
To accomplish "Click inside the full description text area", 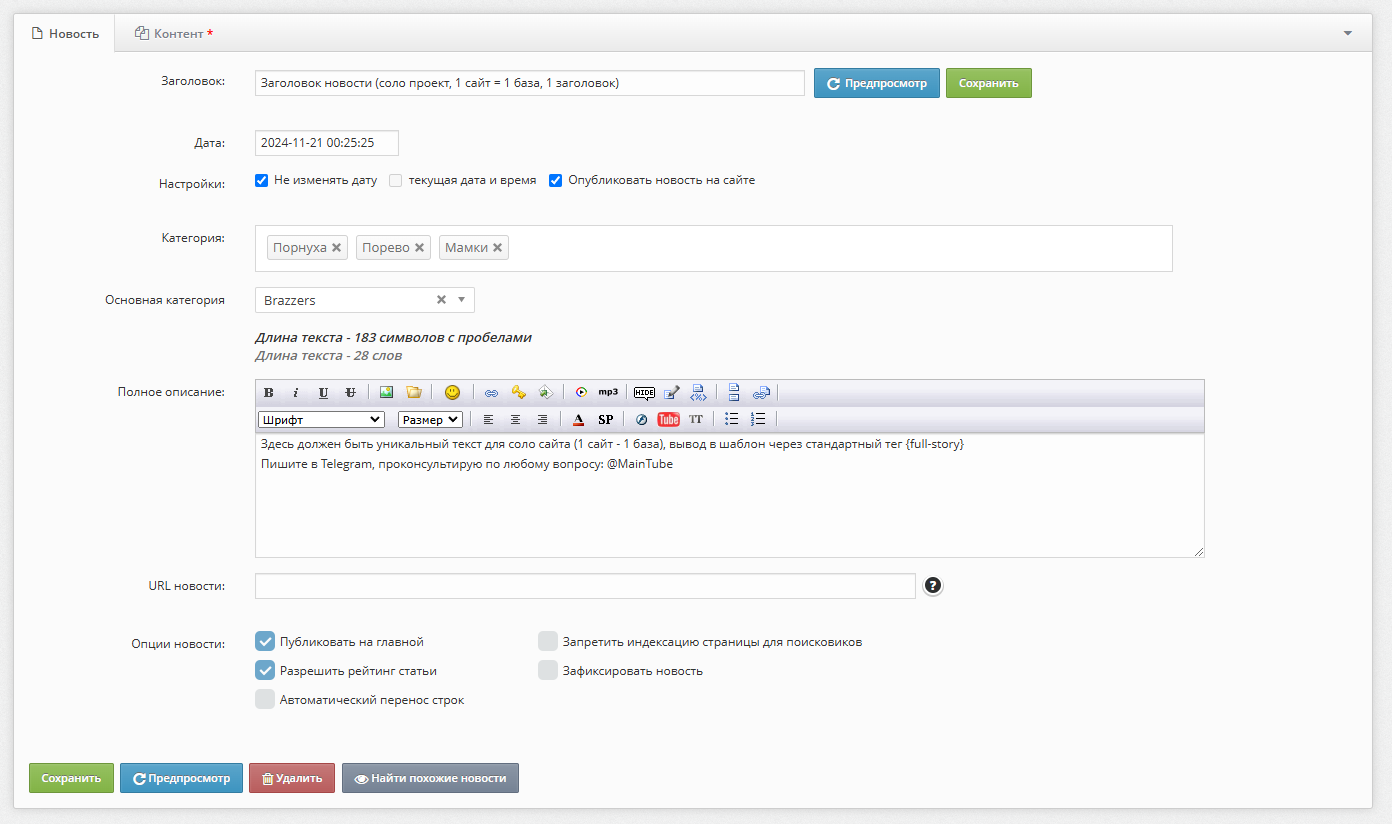I will pyautogui.click(x=730, y=495).
